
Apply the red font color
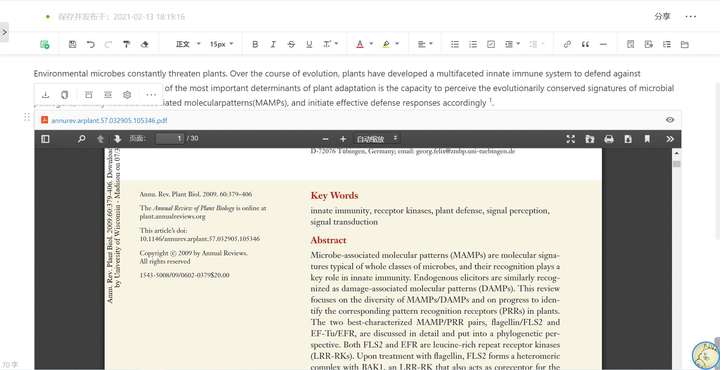pos(360,45)
